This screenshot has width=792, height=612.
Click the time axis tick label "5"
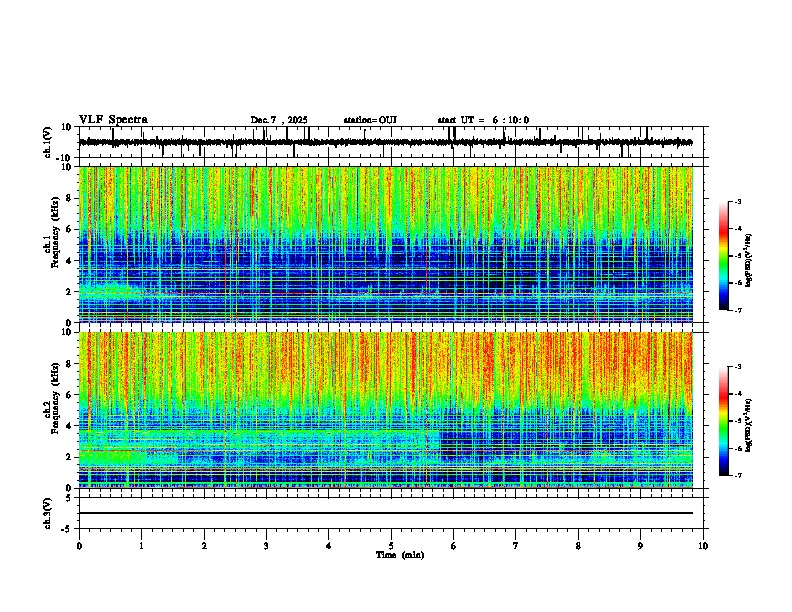[391, 546]
